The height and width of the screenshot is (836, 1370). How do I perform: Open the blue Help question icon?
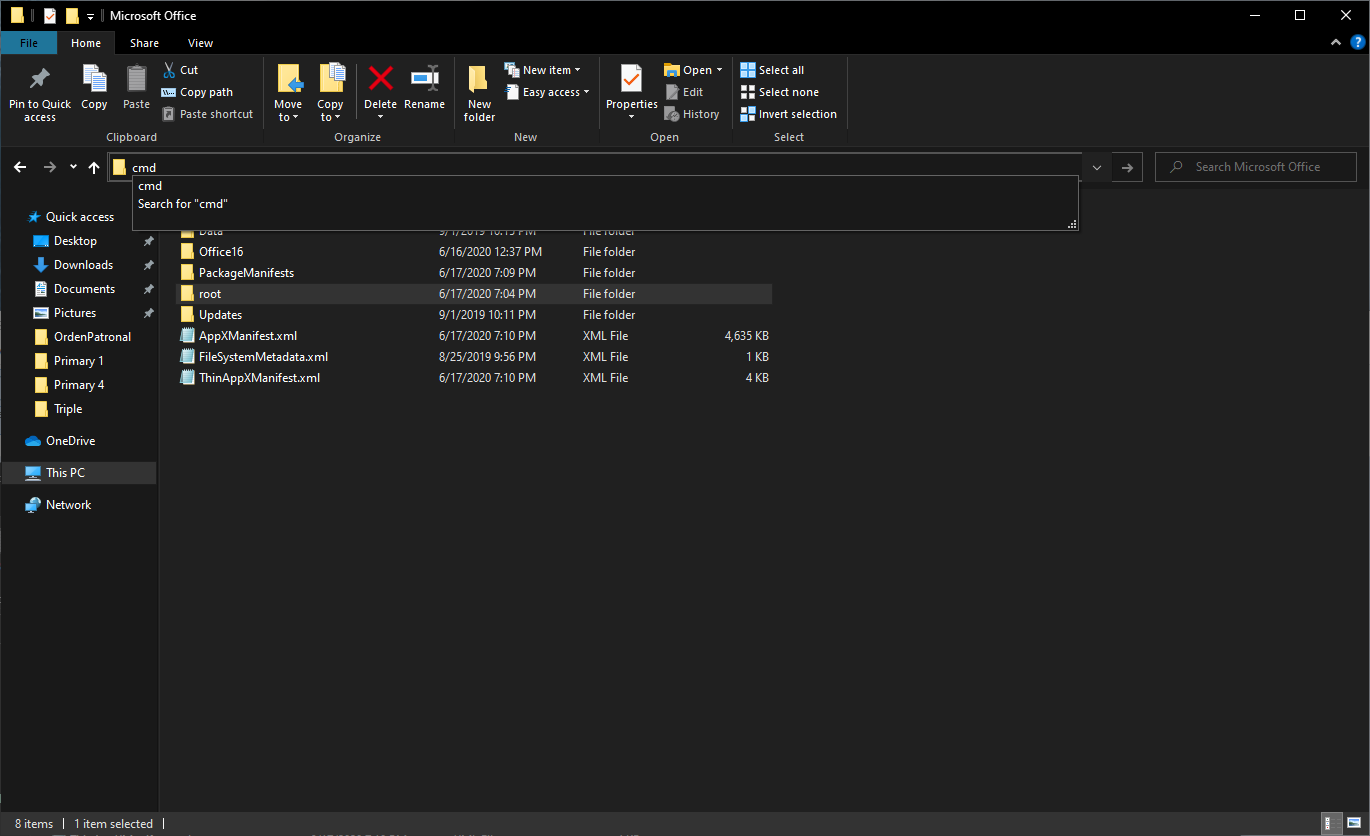[1357, 43]
